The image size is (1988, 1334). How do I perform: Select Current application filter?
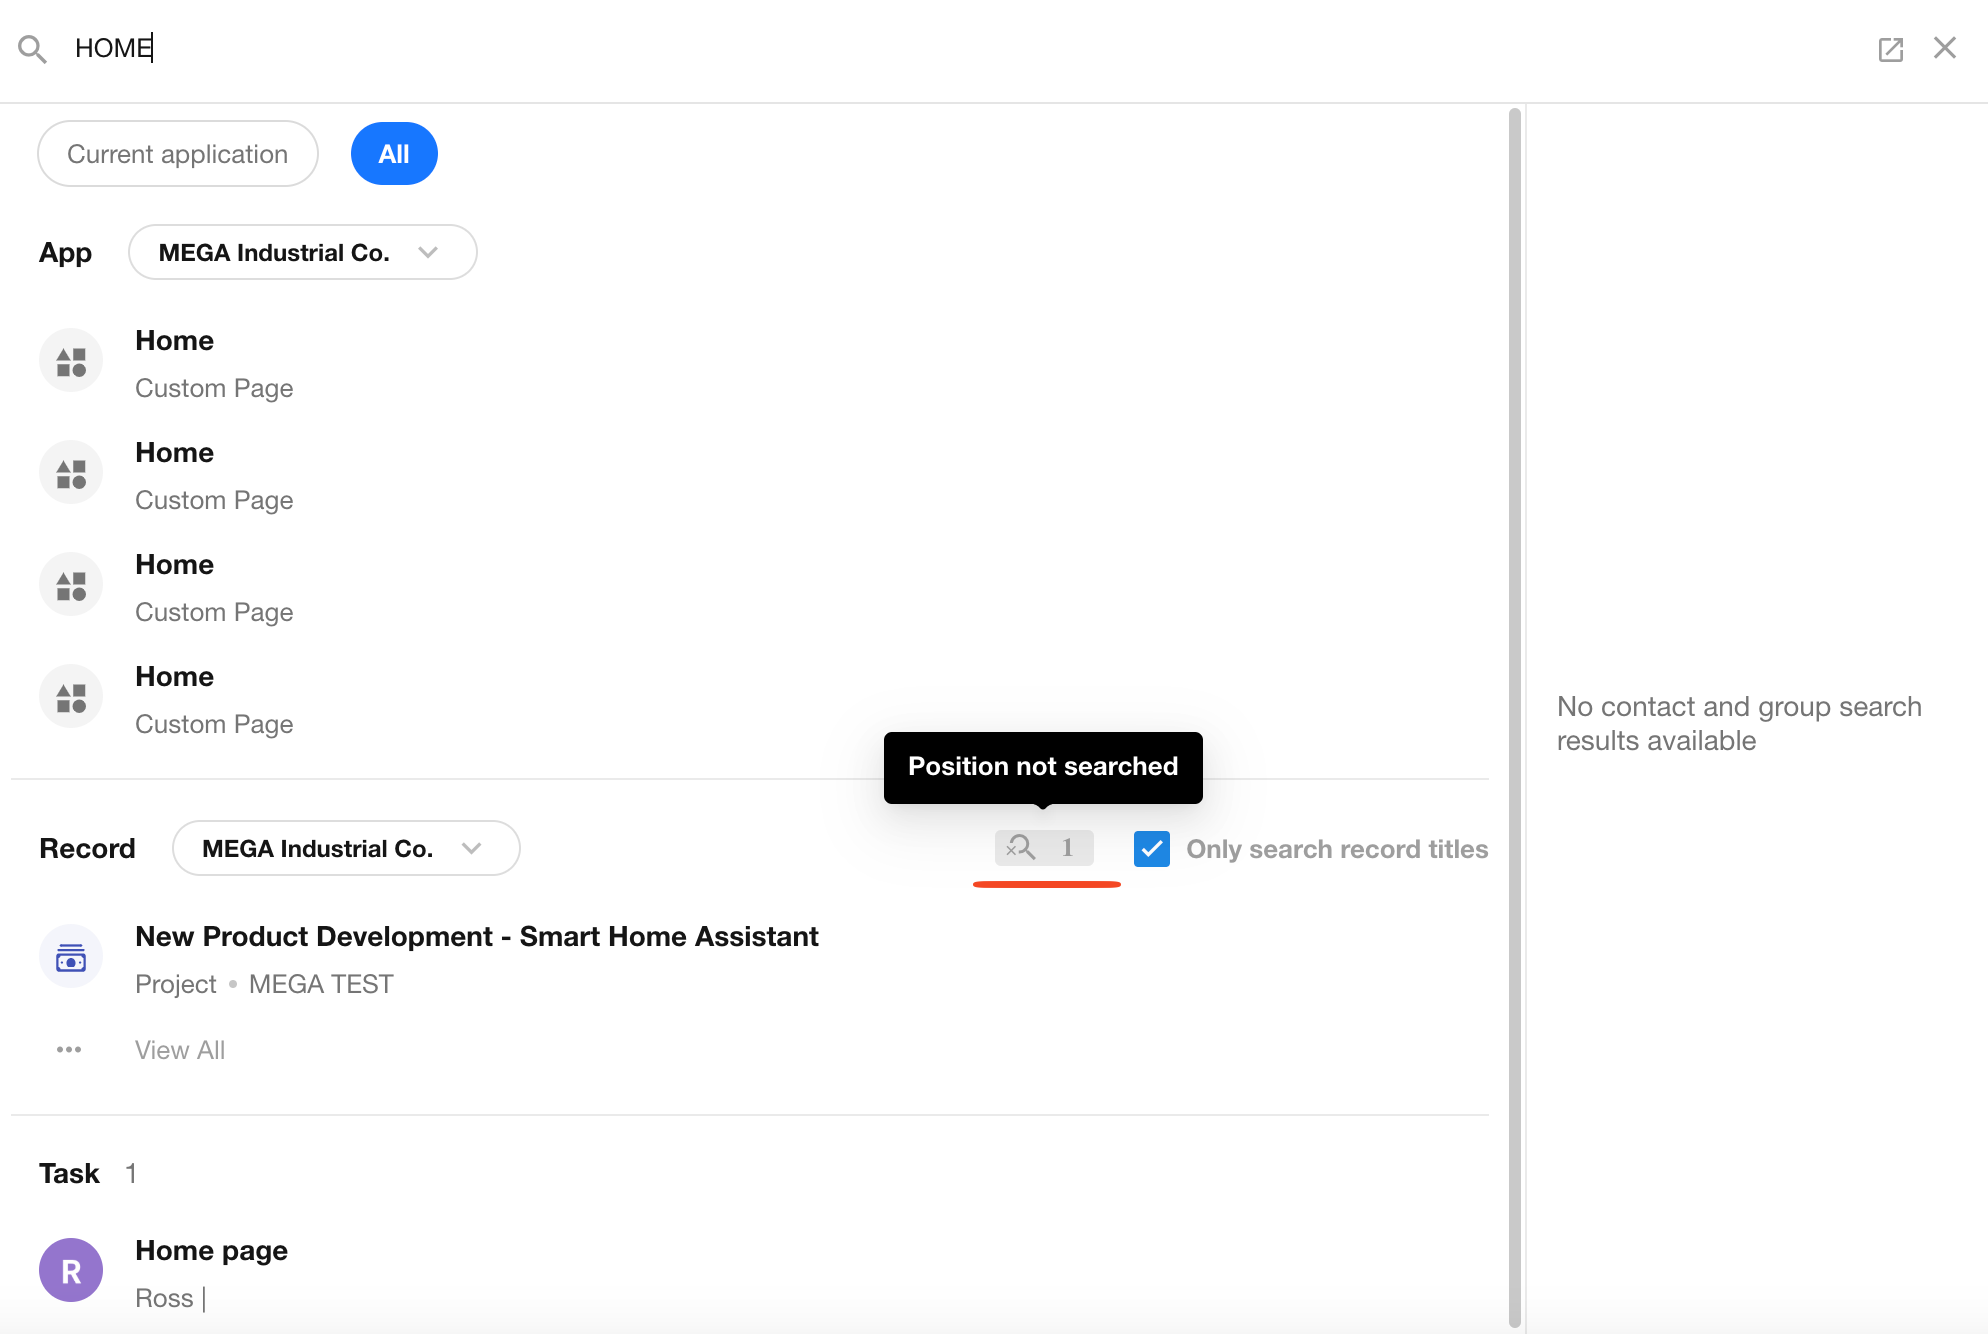(x=178, y=154)
